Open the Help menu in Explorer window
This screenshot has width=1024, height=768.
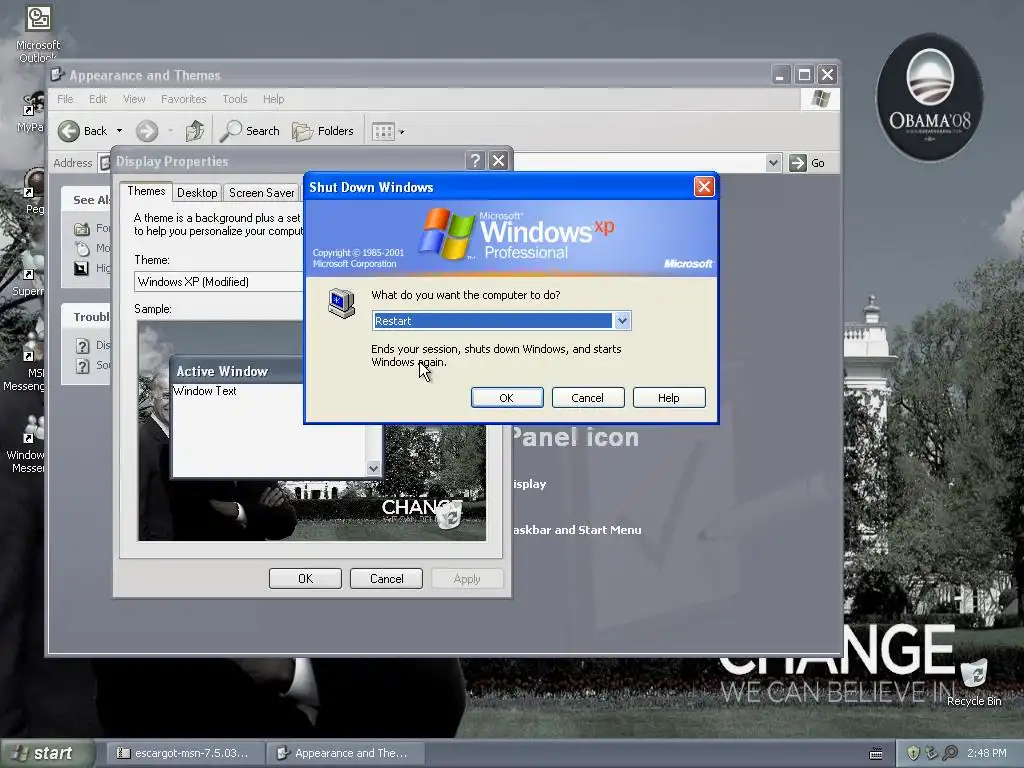[x=274, y=99]
